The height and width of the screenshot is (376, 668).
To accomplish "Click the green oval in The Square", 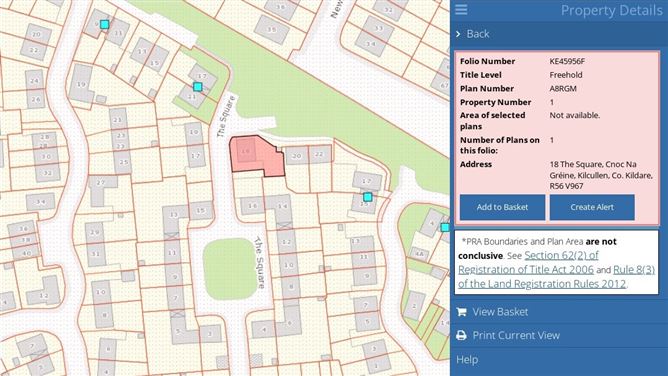I will pyautogui.click(x=230, y=269).
